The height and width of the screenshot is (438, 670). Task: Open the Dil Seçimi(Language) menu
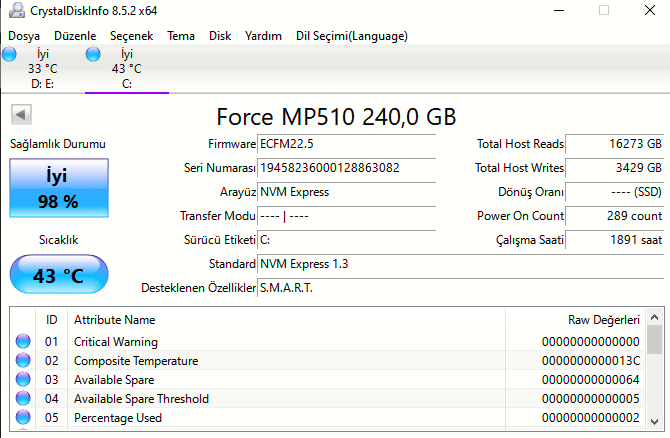(351, 36)
